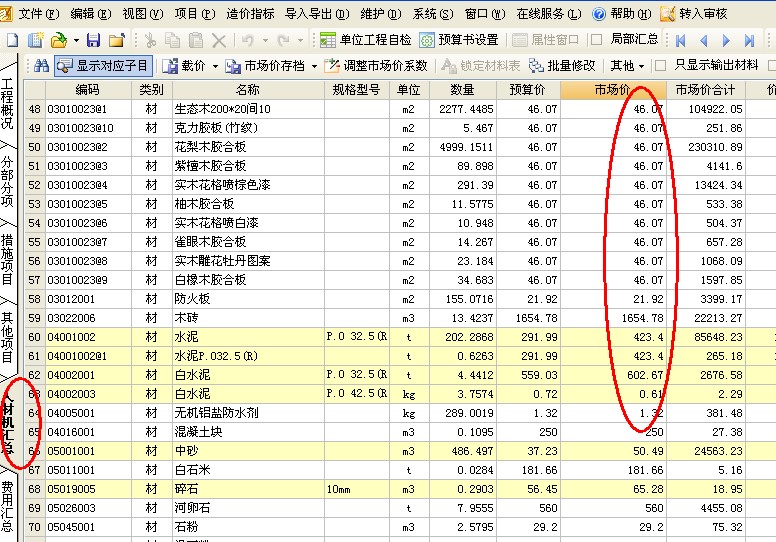Click the 编码 column header
Screen dimensions: 776x542
(88, 90)
